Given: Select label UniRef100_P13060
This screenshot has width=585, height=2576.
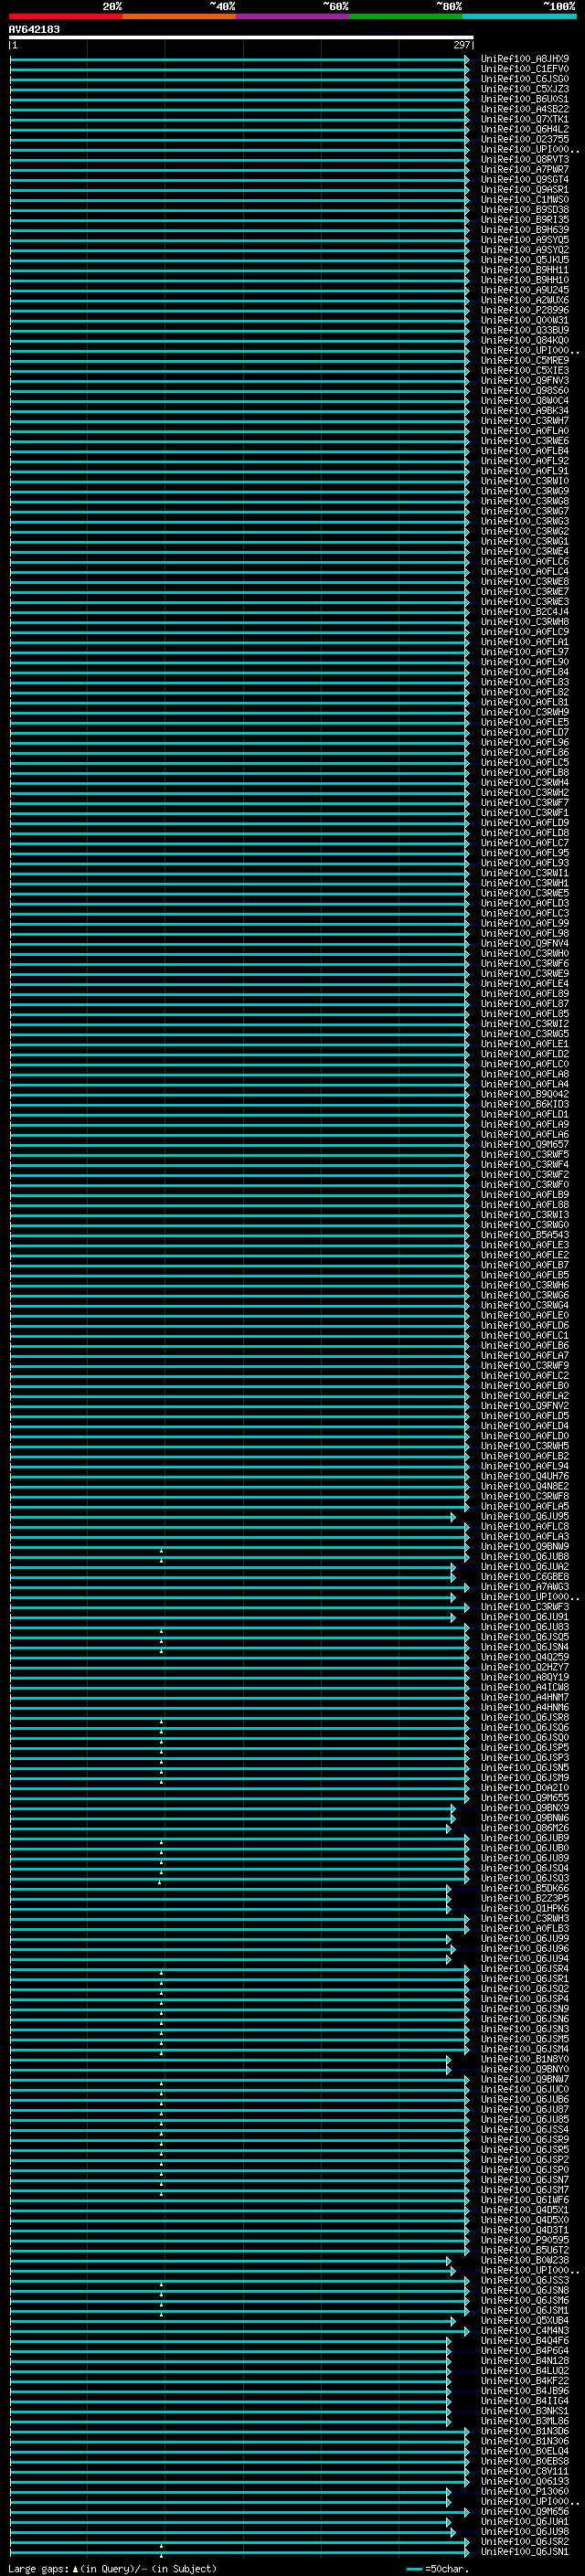Looking at the screenshot, I should point(525,2492).
